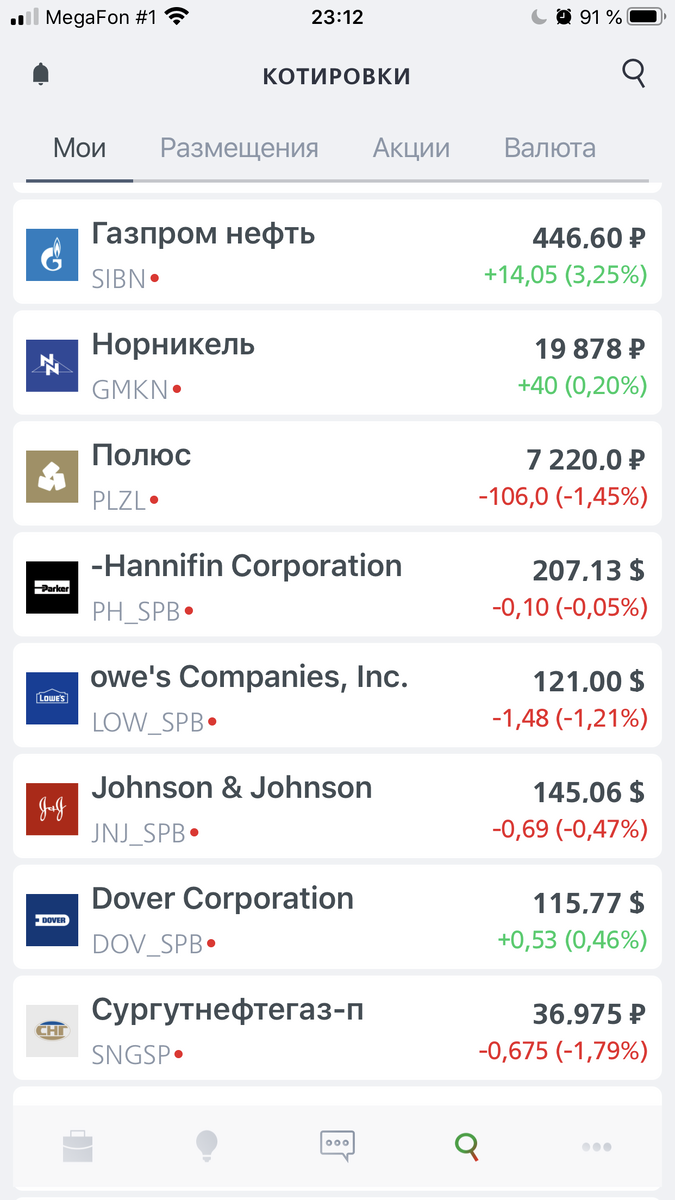
Task: Open the Сургутнефтегаз-п SNGSP quote
Action: tap(337, 1030)
